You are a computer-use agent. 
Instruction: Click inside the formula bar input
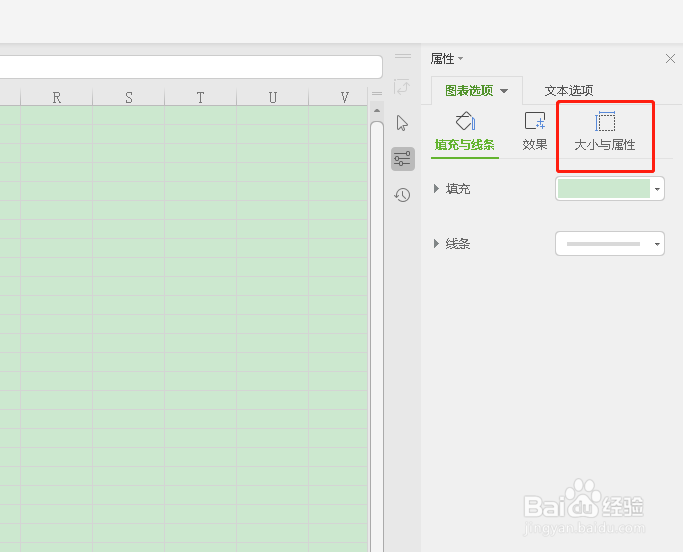point(191,67)
